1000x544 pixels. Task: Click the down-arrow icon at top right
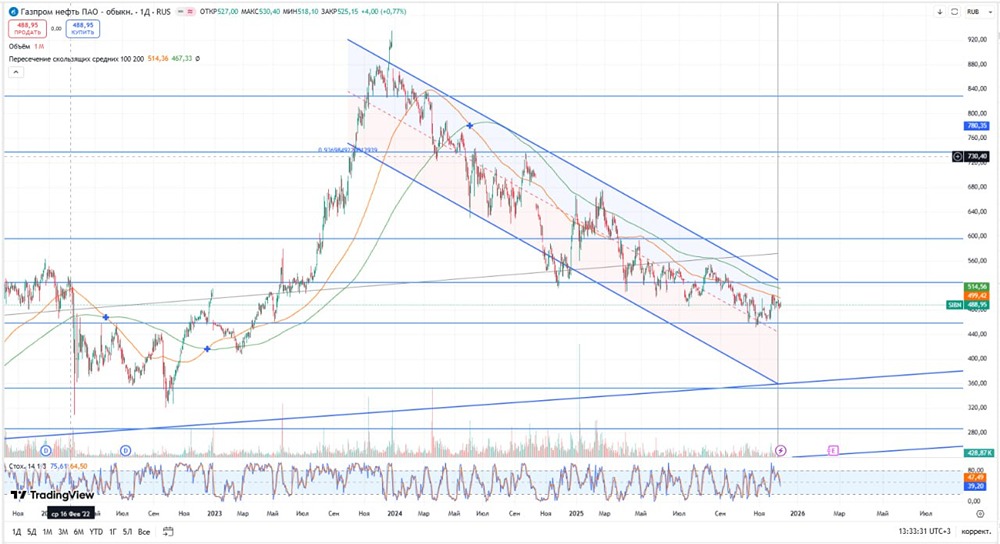tap(940, 11)
